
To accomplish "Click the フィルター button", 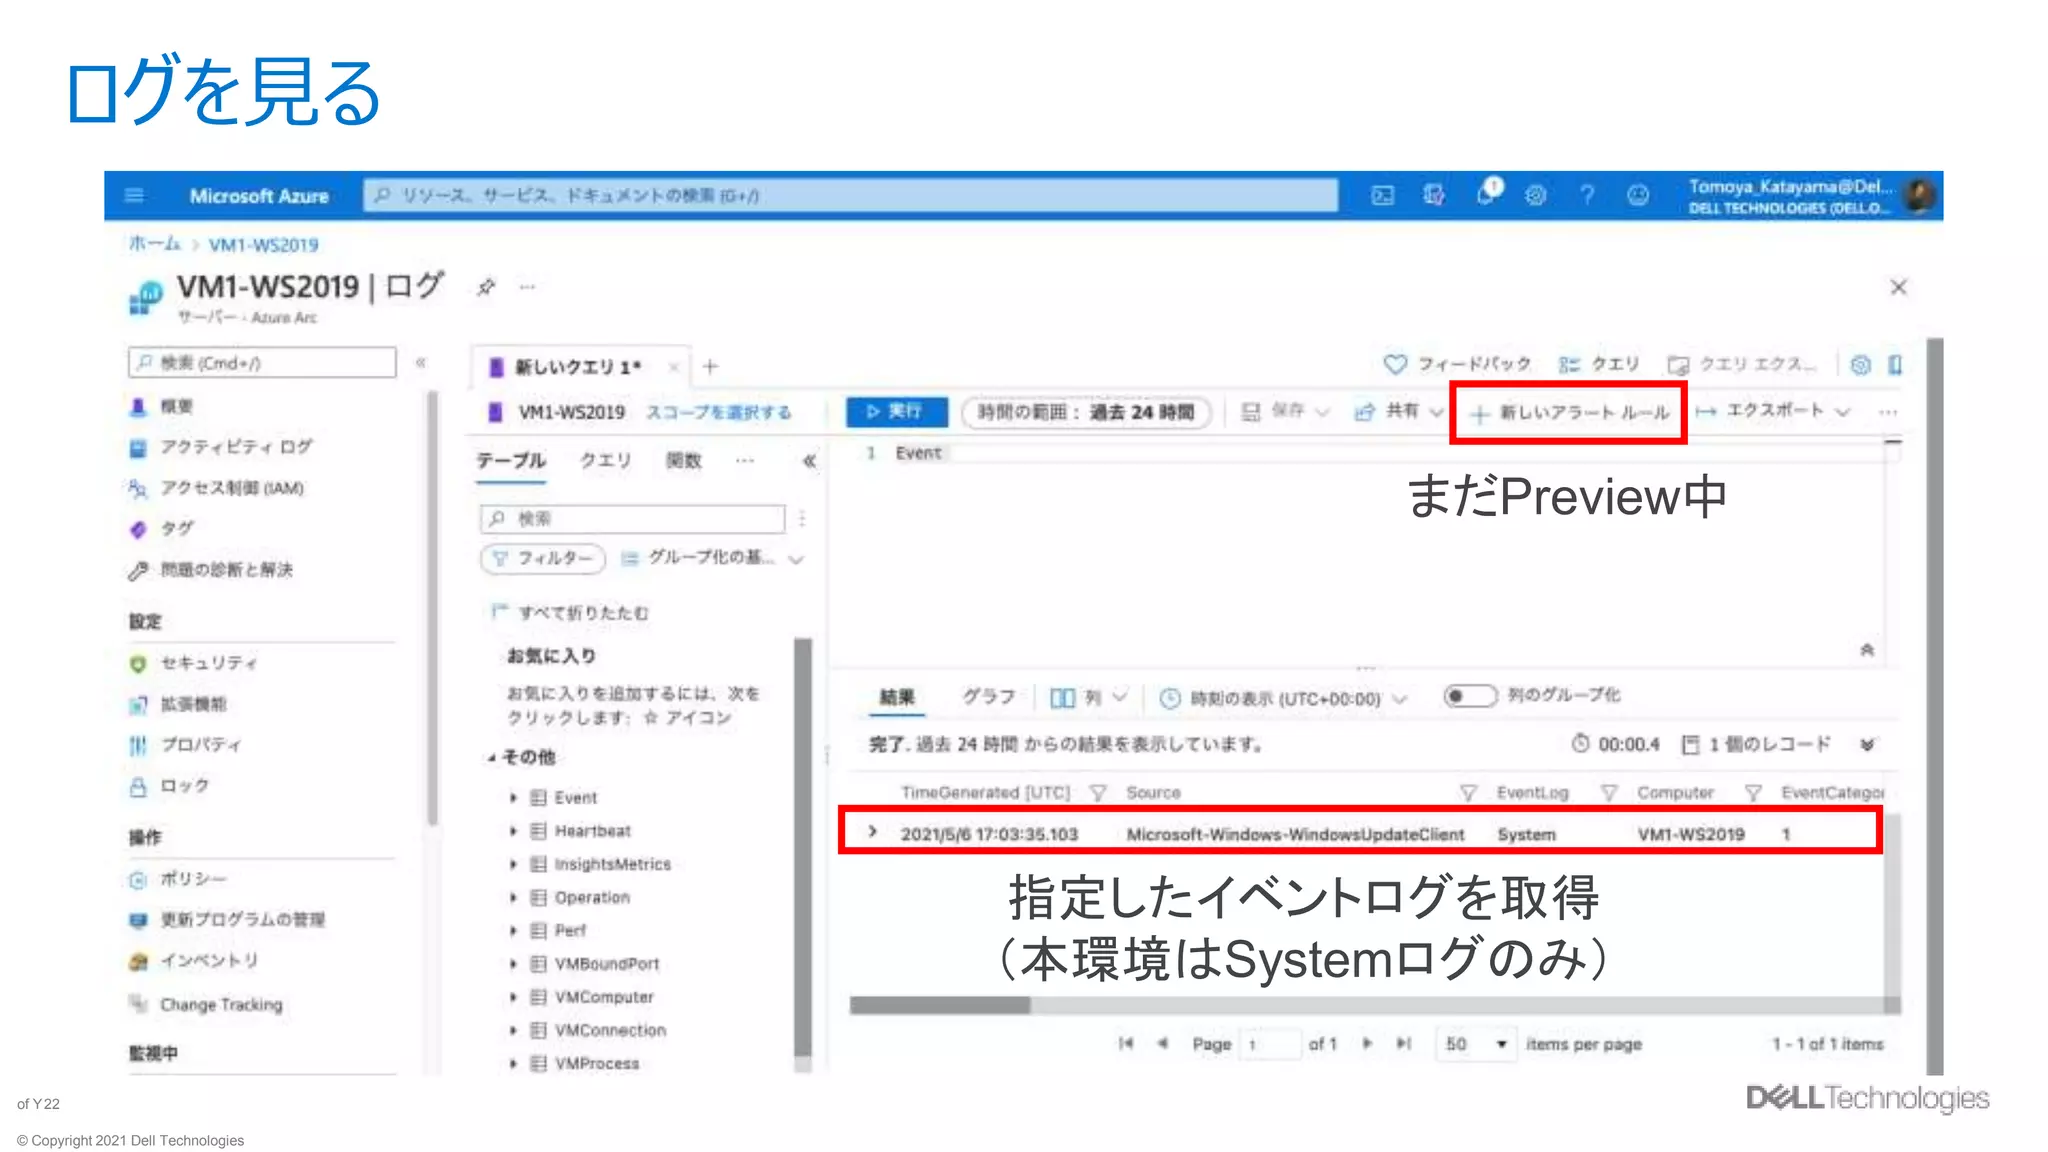I will [x=543, y=558].
